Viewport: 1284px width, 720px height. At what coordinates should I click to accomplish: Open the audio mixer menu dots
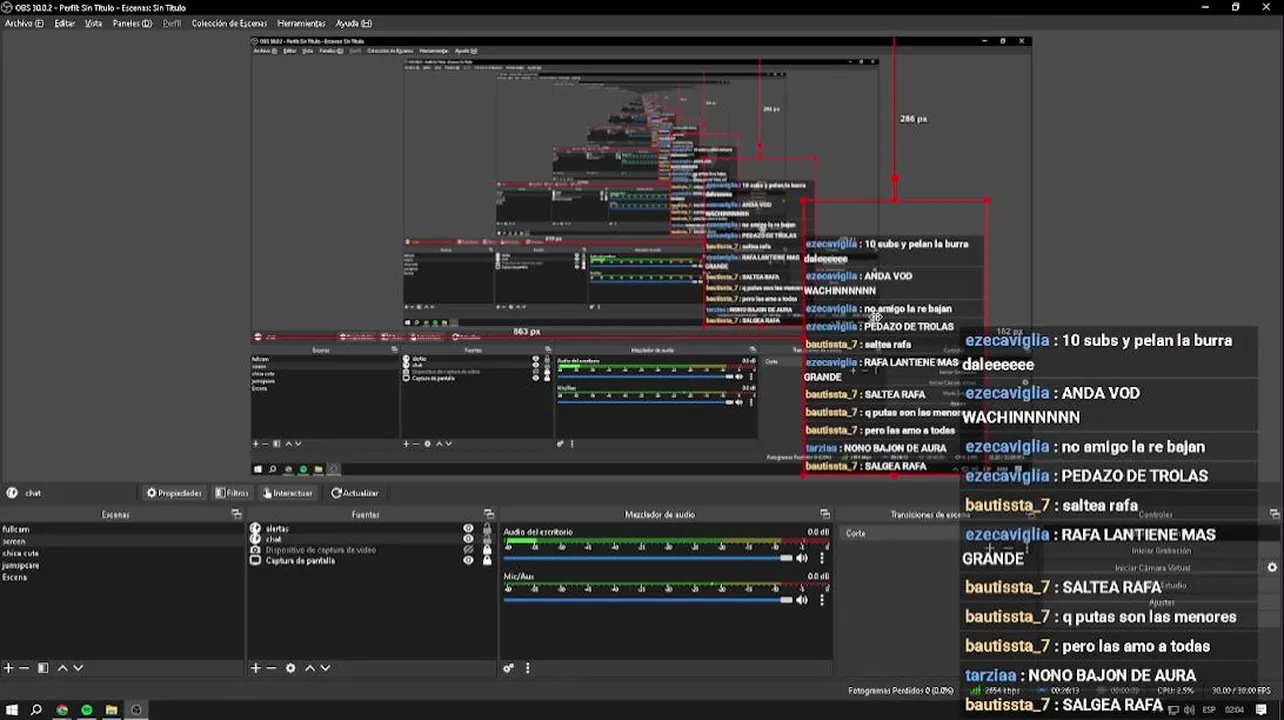[528, 668]
